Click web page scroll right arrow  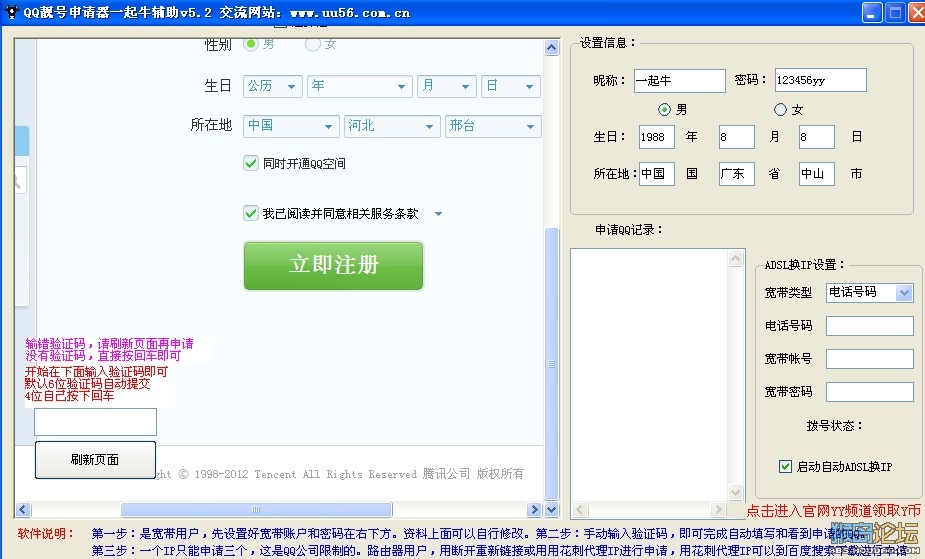point(534,509)
